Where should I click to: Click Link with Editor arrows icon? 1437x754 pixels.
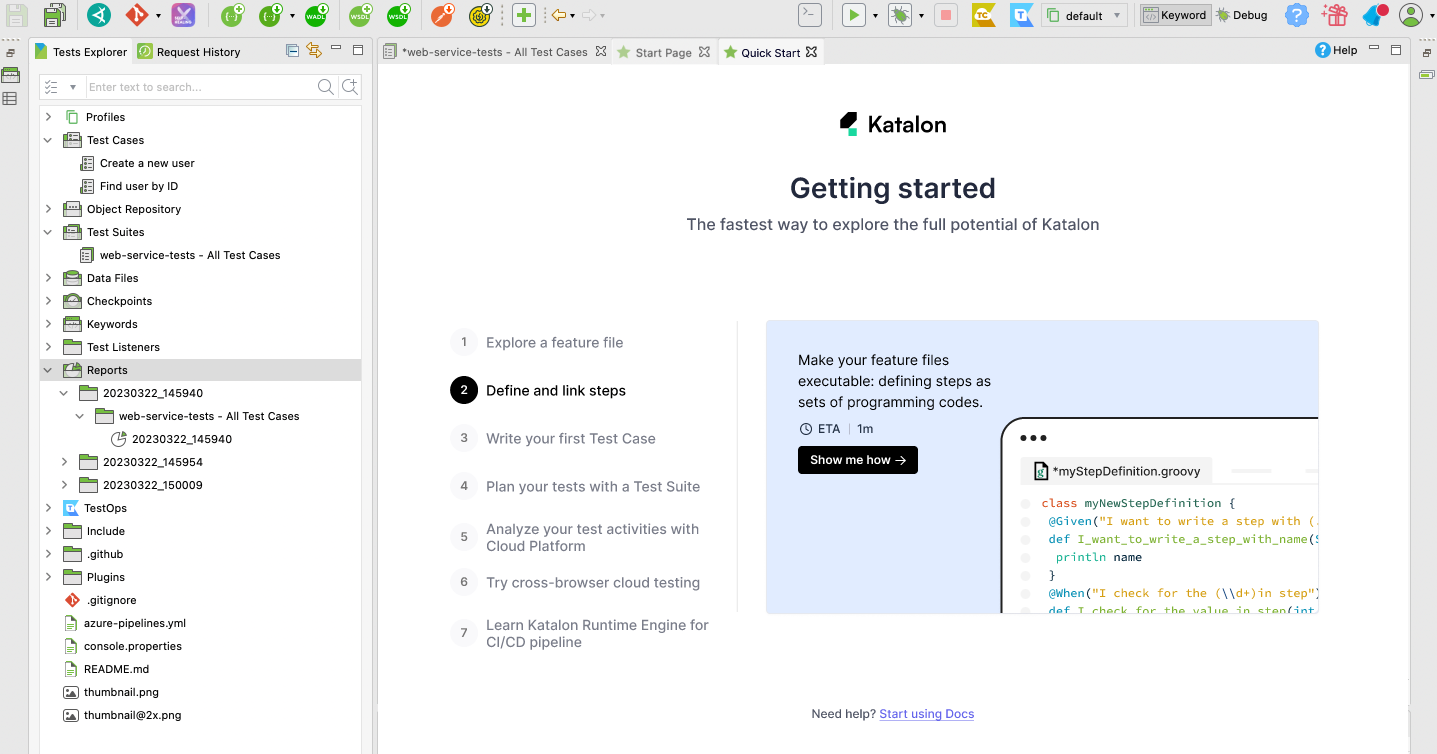coord(313,51)
